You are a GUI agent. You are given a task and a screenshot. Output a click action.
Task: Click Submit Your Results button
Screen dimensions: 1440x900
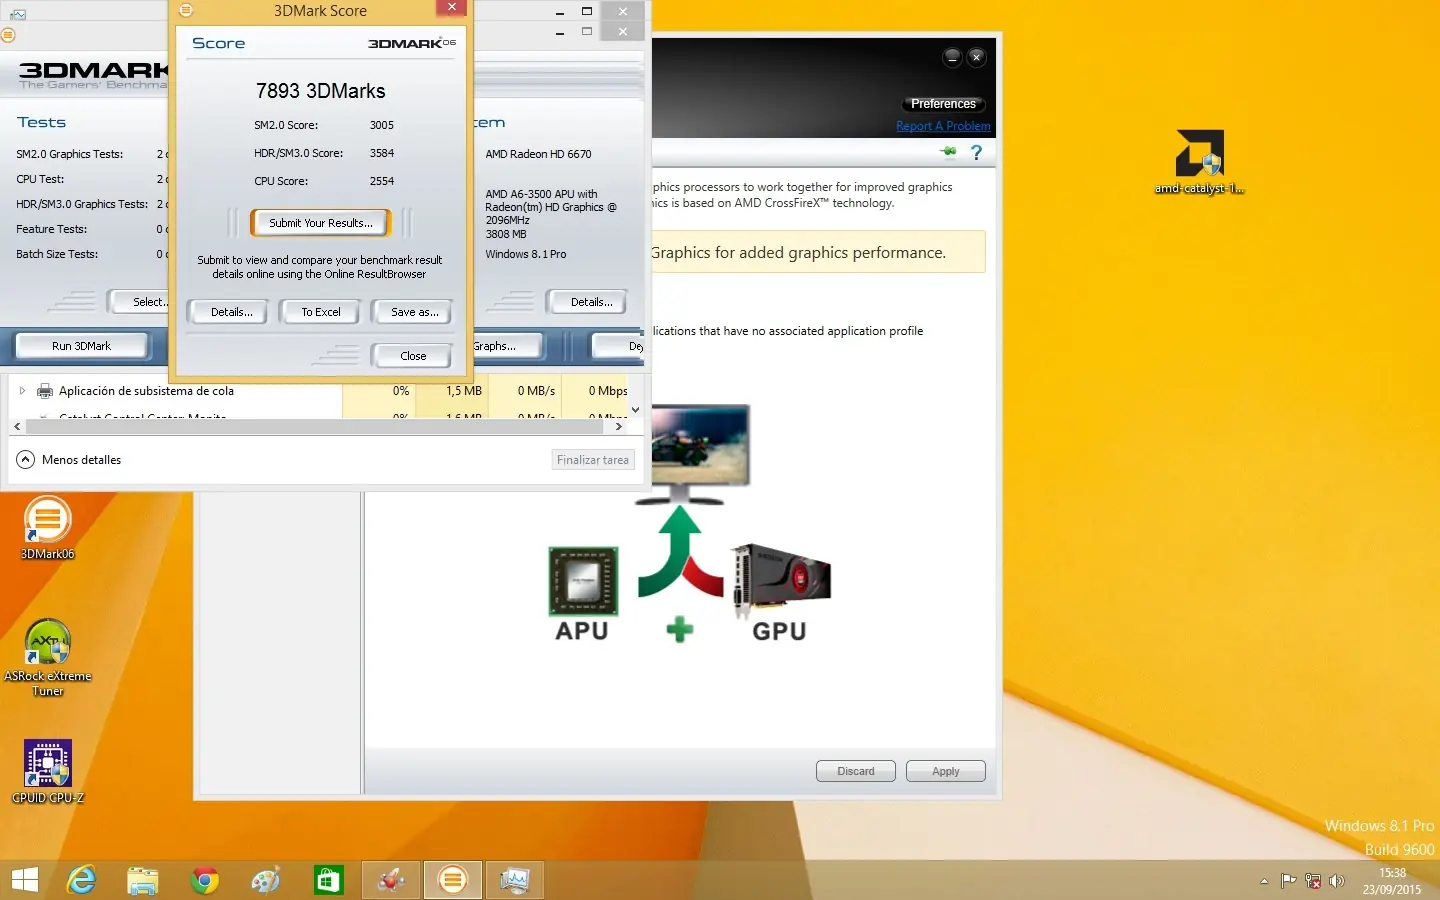320,223
